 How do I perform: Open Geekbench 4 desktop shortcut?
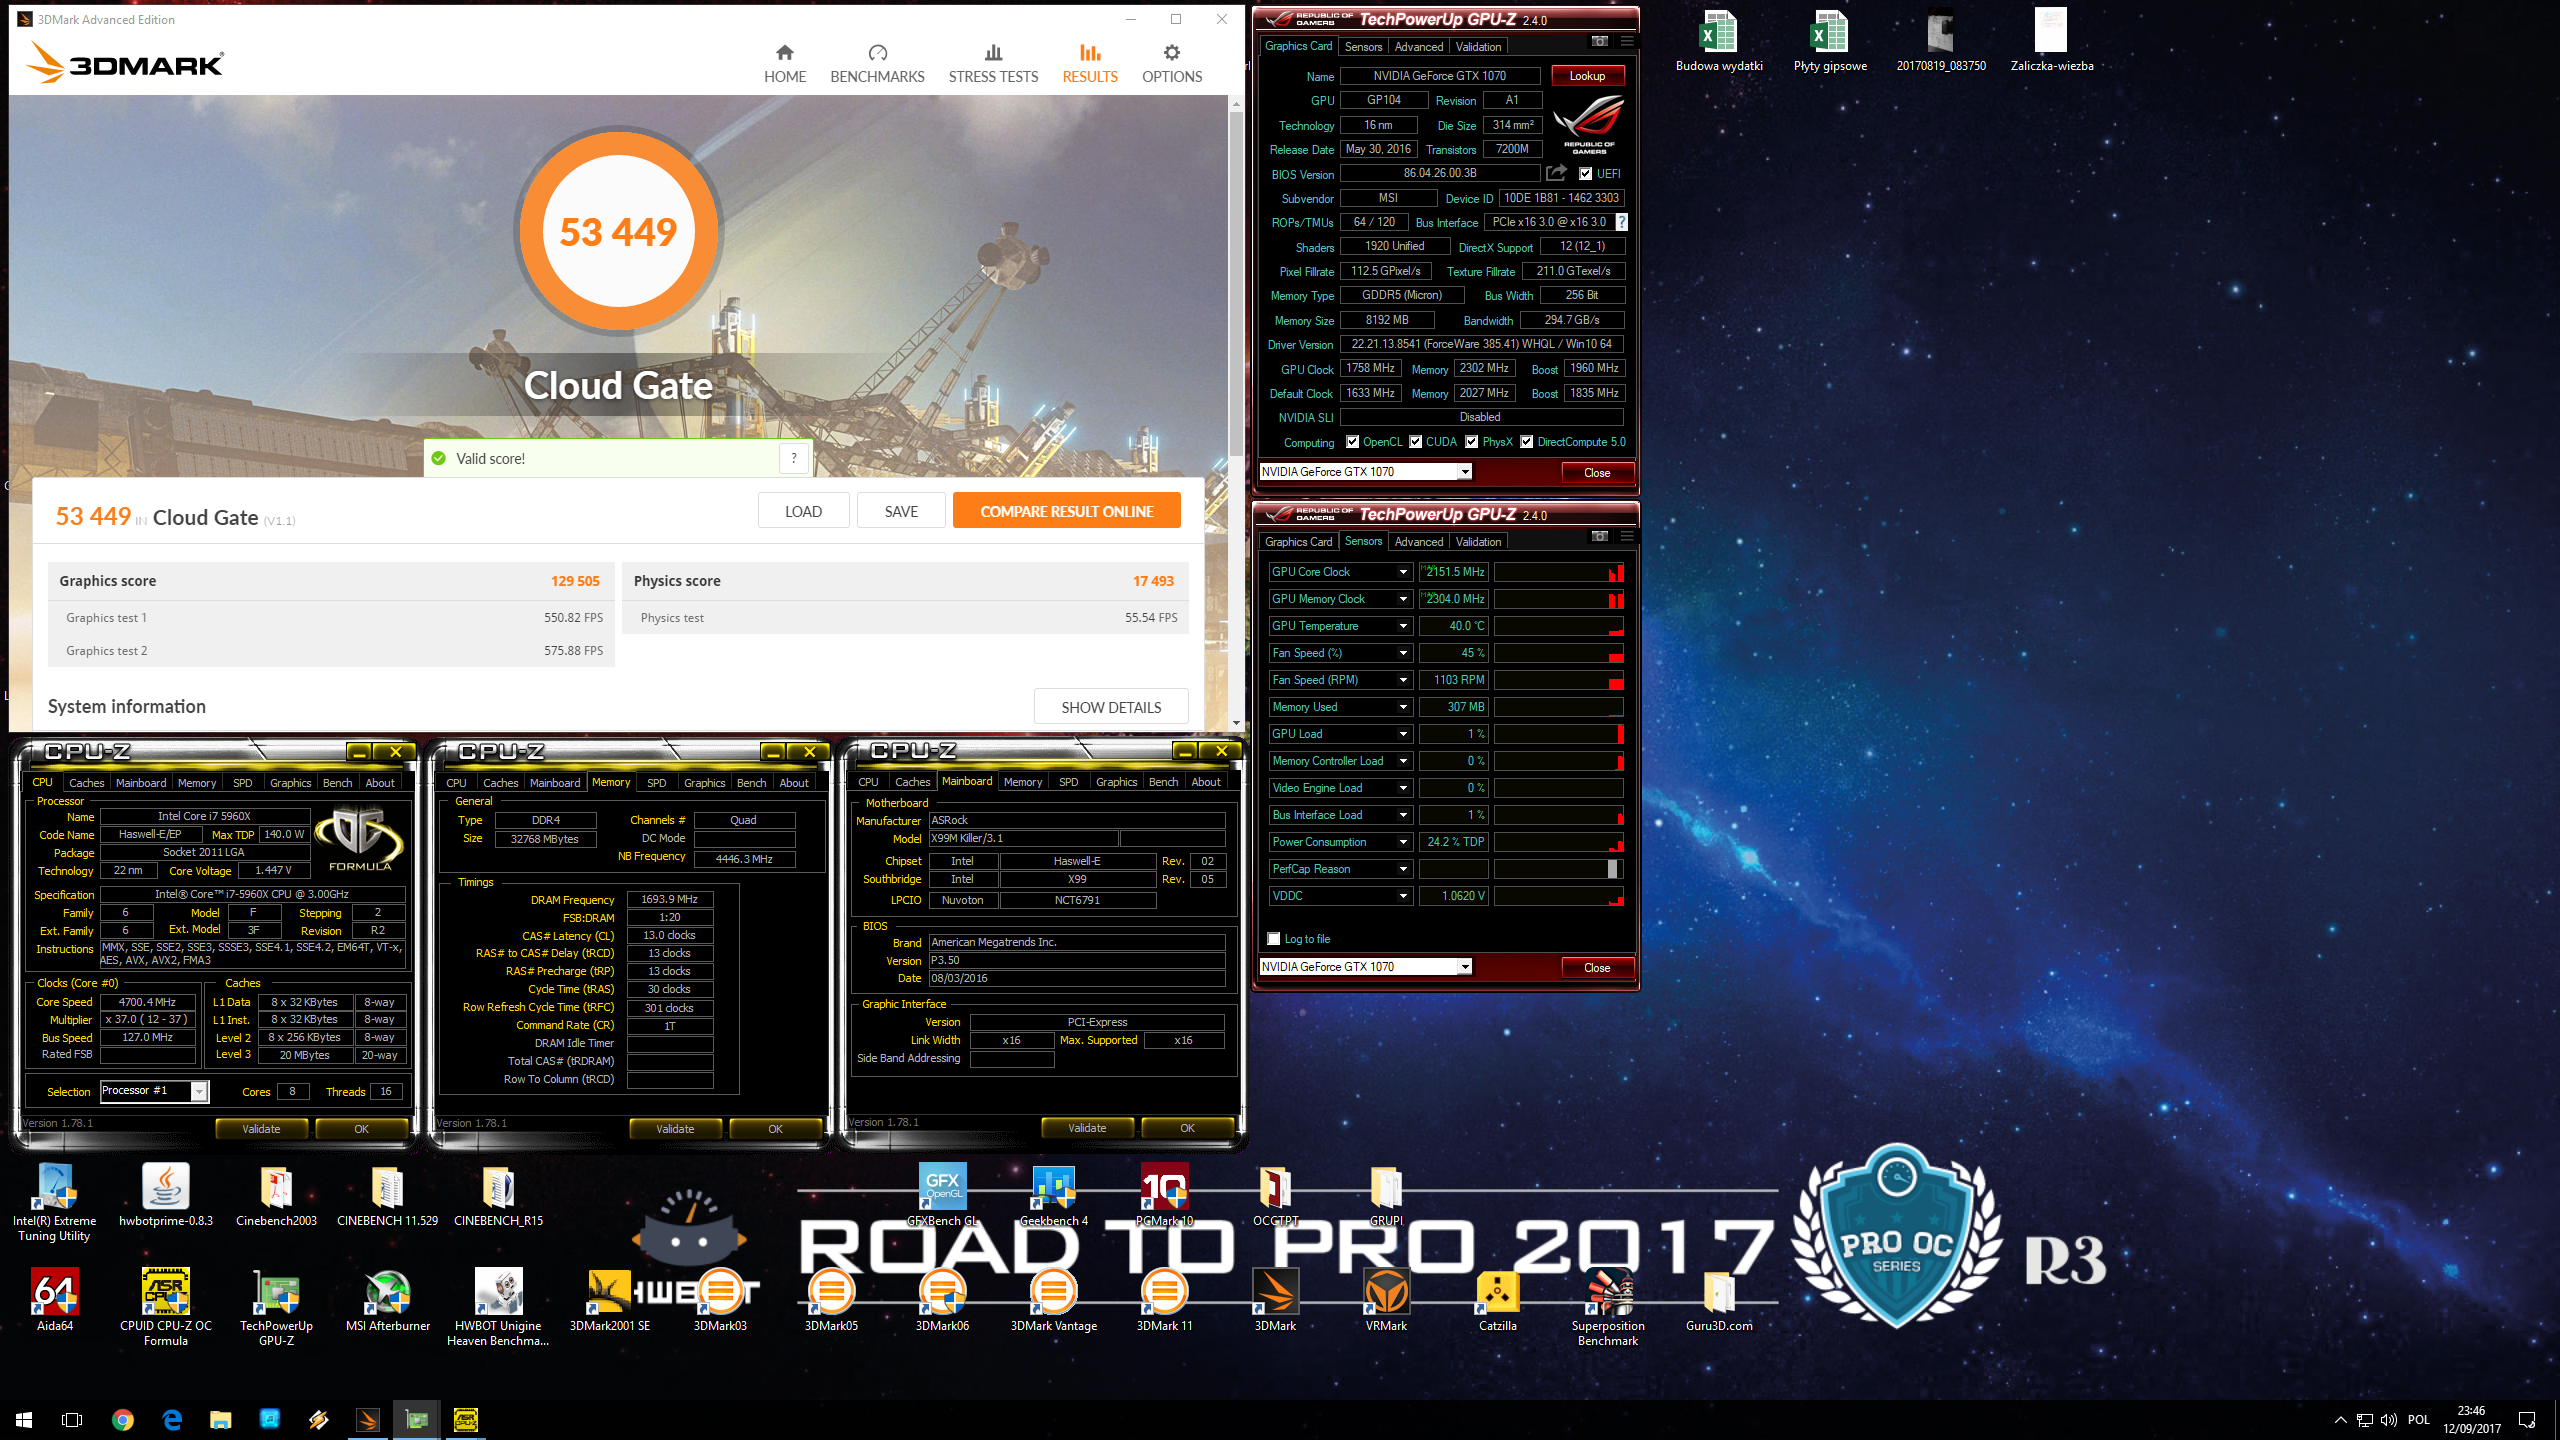tap(1053, 1195)
